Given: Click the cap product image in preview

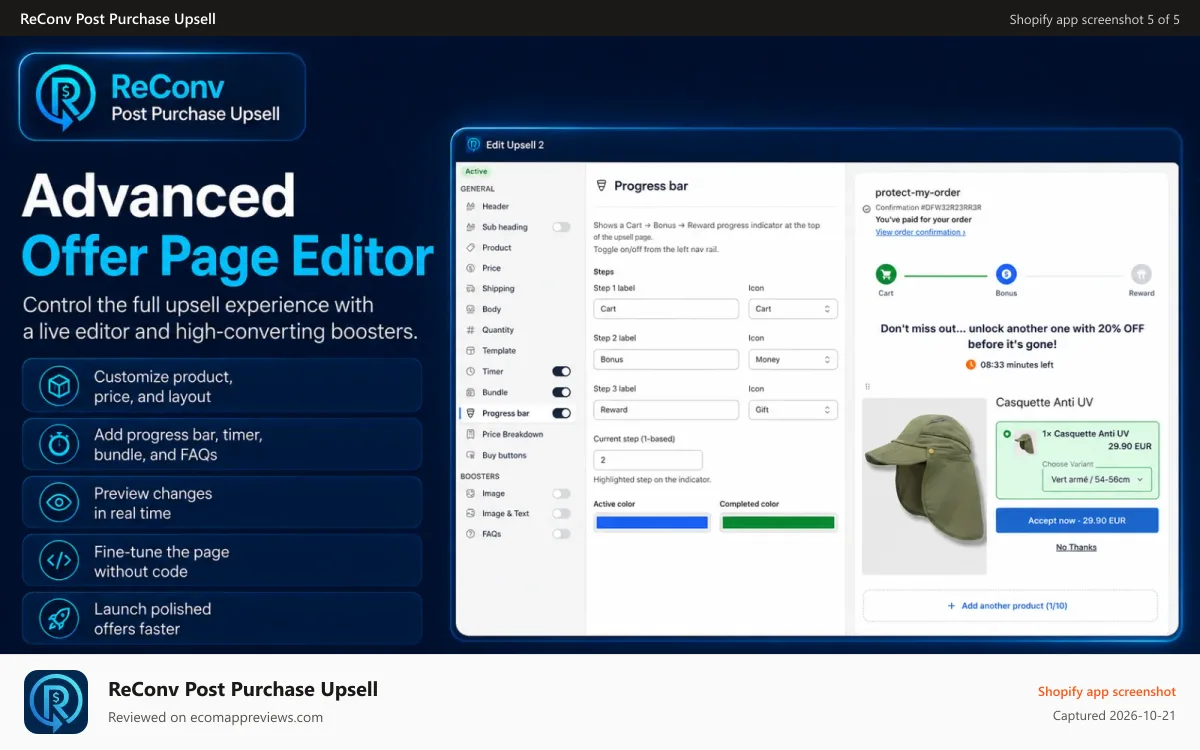Looking at the screenshot, I should (x=924, y=486).
